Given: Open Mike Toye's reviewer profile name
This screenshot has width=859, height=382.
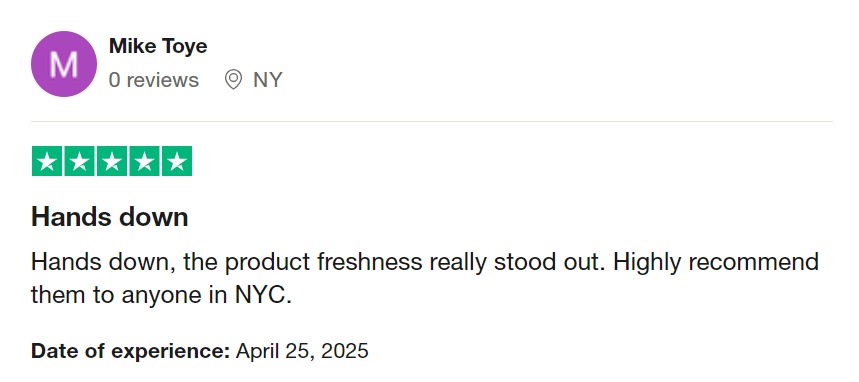Looking at the screenshot, I should point(158,46).
